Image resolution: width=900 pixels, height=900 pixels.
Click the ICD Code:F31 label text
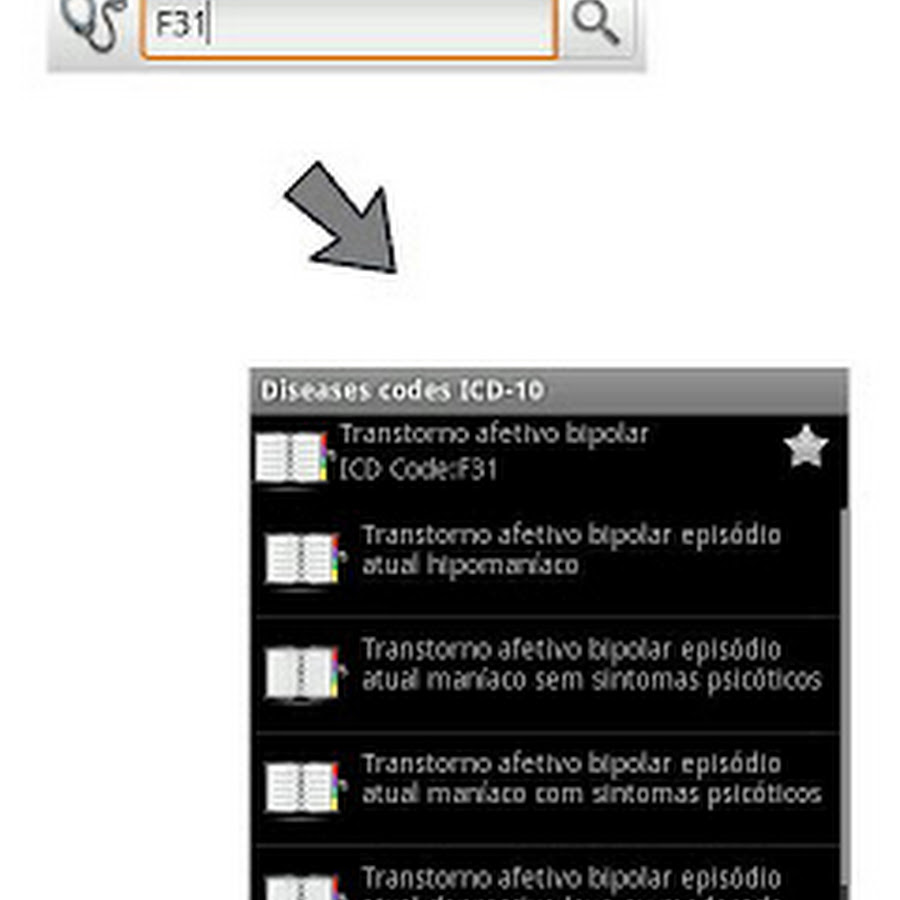tap(418, 470)
